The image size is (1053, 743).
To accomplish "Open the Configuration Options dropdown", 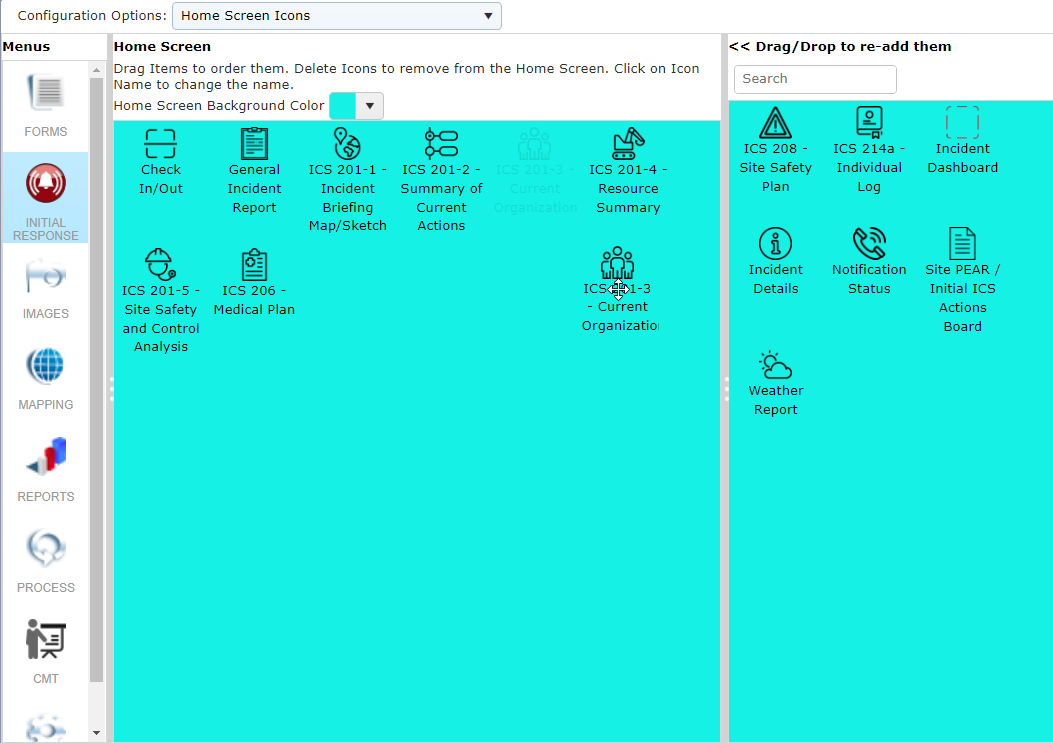I will click(337, 16).
